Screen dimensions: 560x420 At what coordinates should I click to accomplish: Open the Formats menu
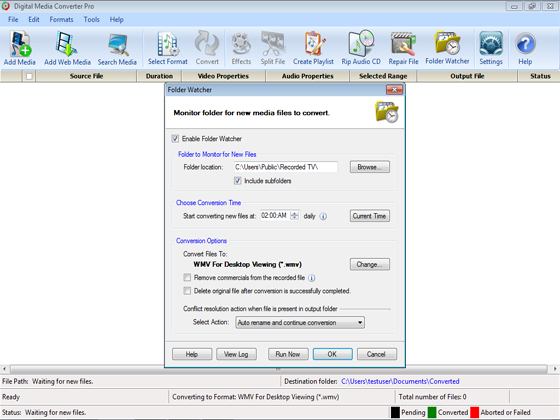(x=61, y=20)
